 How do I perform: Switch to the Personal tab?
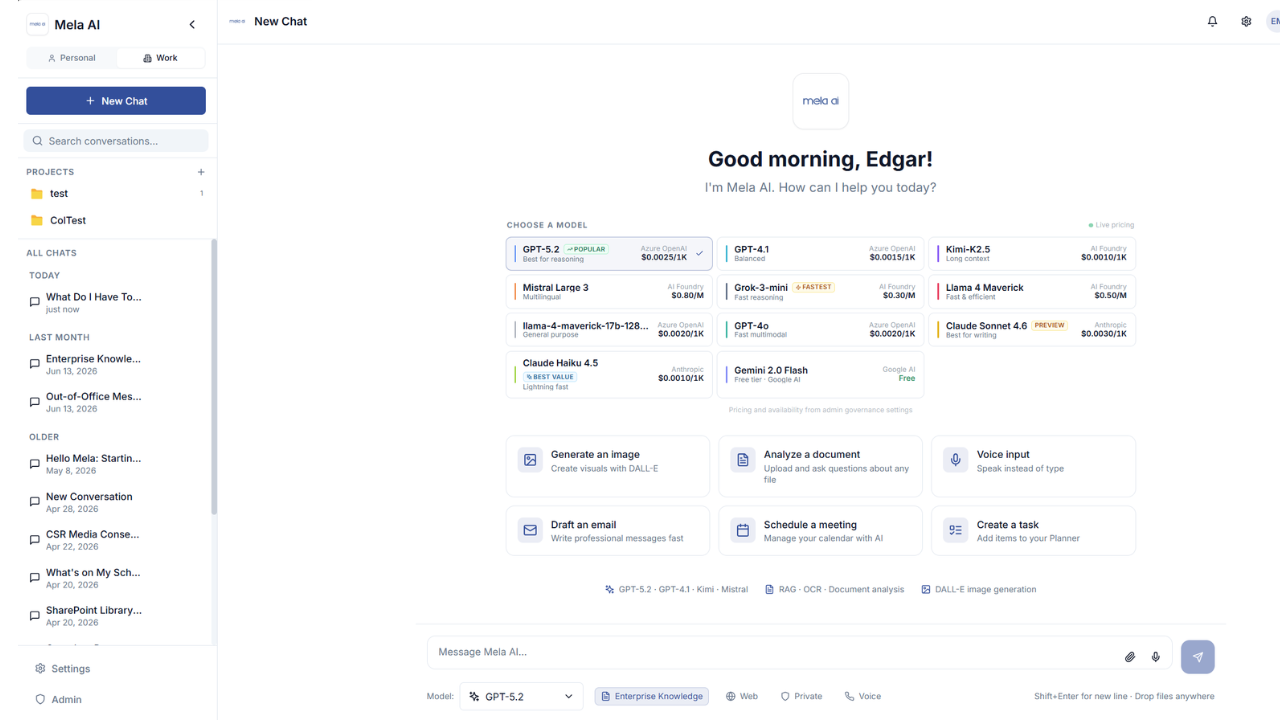pos(72,58)
